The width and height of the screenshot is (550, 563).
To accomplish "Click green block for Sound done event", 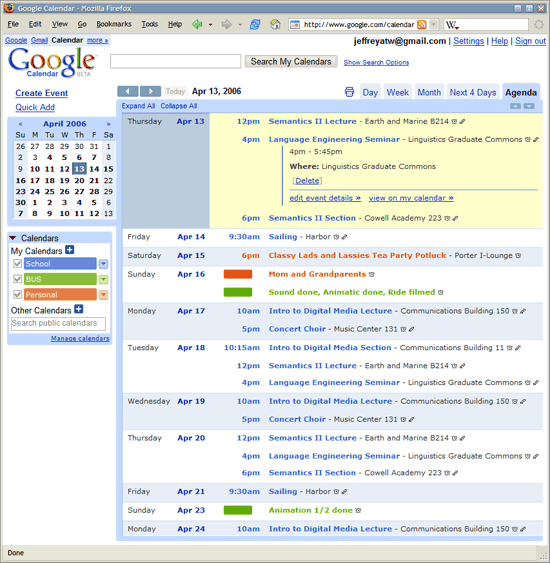I will coord(238,292).
